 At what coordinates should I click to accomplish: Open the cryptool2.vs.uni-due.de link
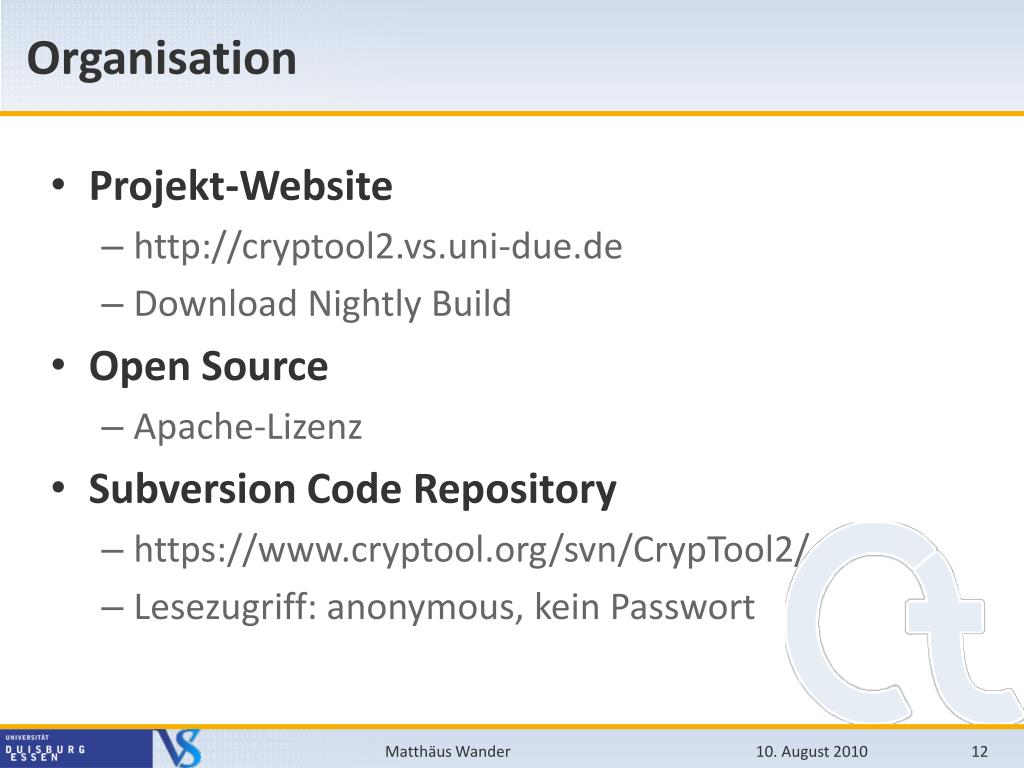click(x=378, y=247)
